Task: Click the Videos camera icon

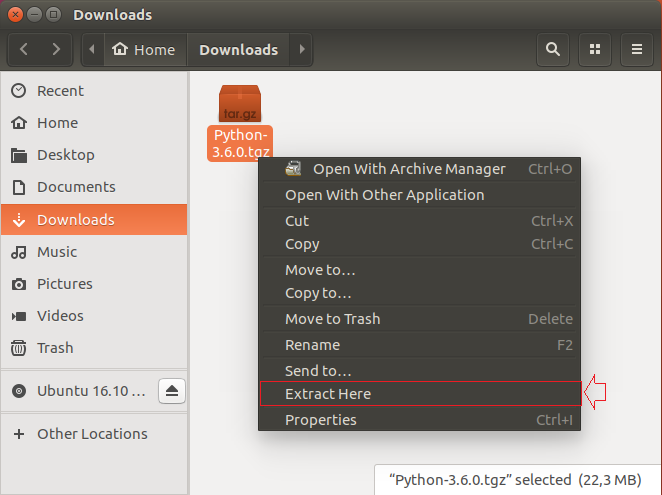Action: coord(19,316)
